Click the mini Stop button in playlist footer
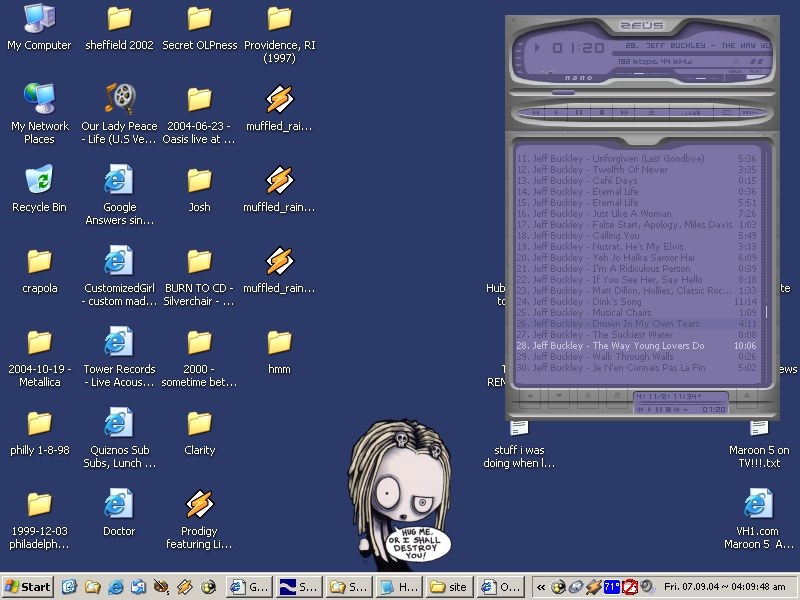The height and width of the screenshot is (600, 800). [x=668, y=409]
